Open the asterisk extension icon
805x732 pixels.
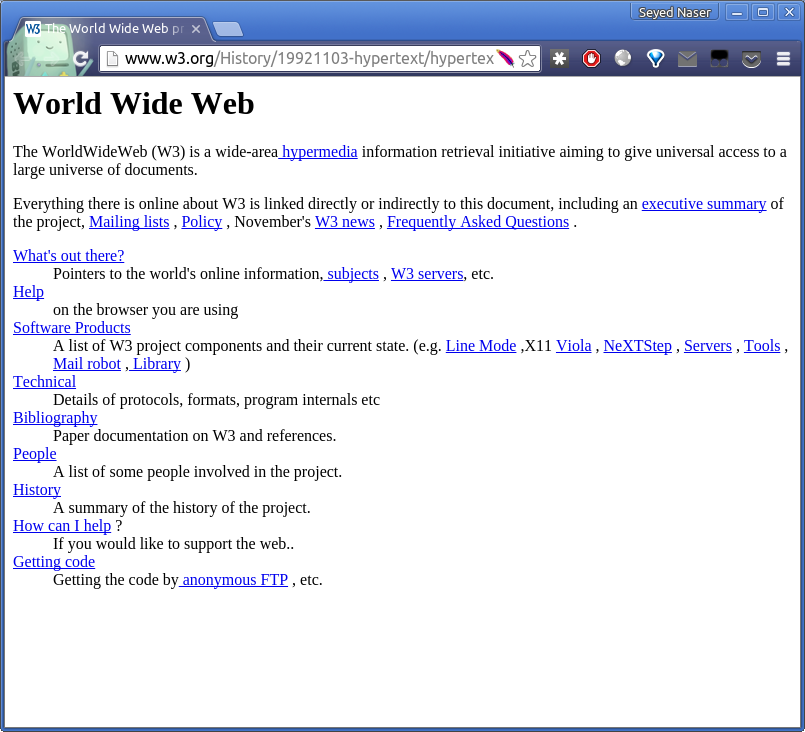coord(559,59)
